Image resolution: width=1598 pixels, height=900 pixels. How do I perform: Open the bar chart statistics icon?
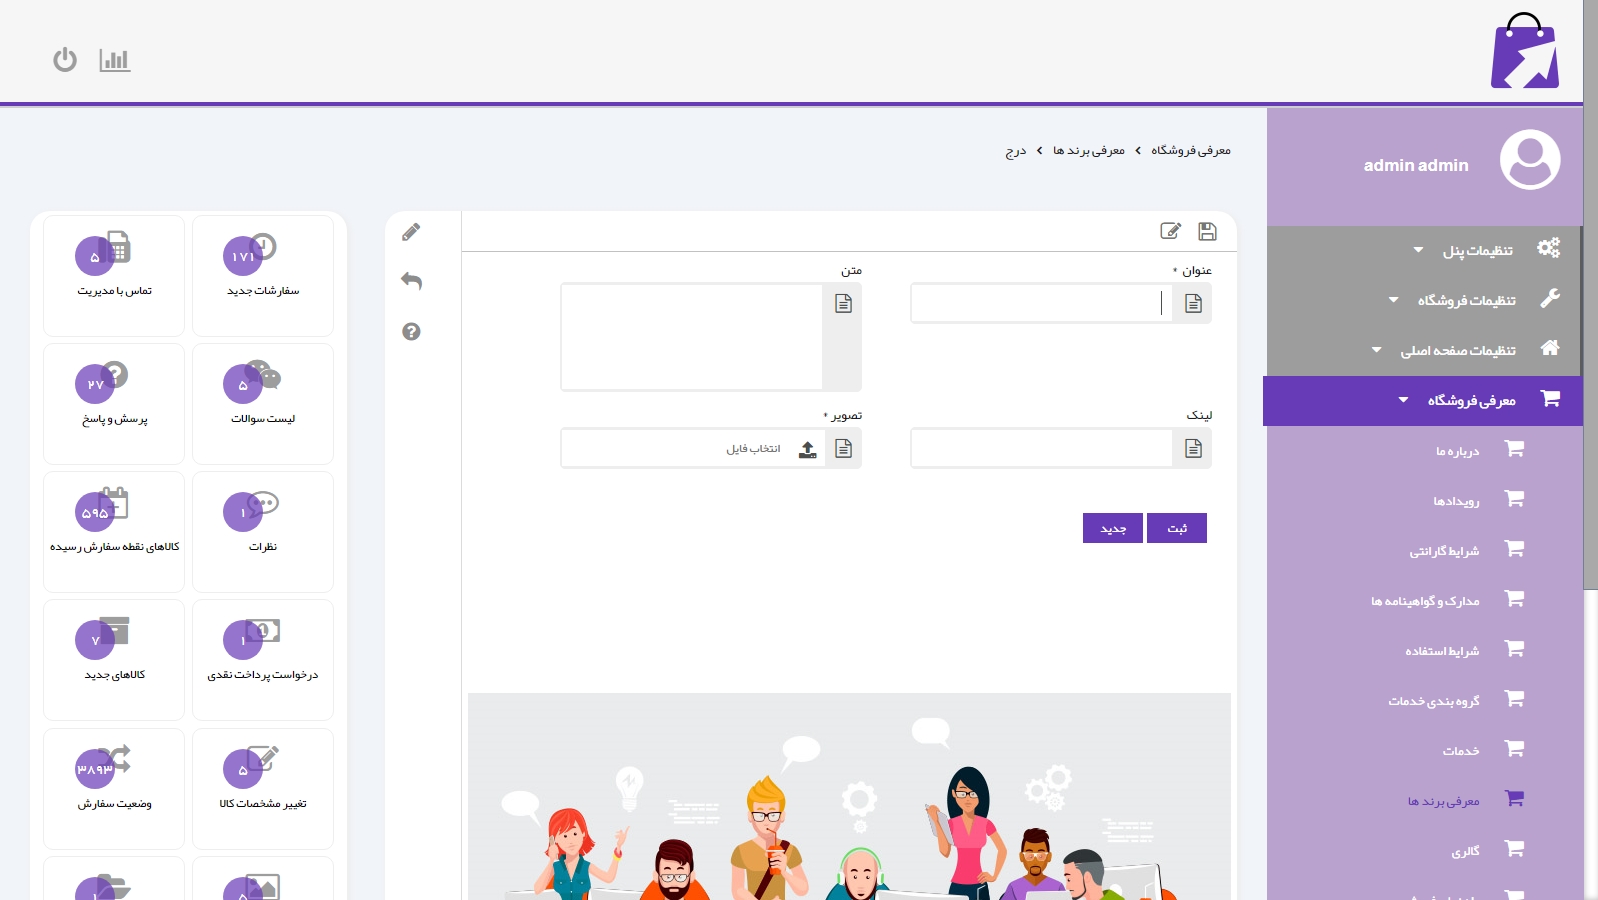pyautogui.click(x=115, y=60)
